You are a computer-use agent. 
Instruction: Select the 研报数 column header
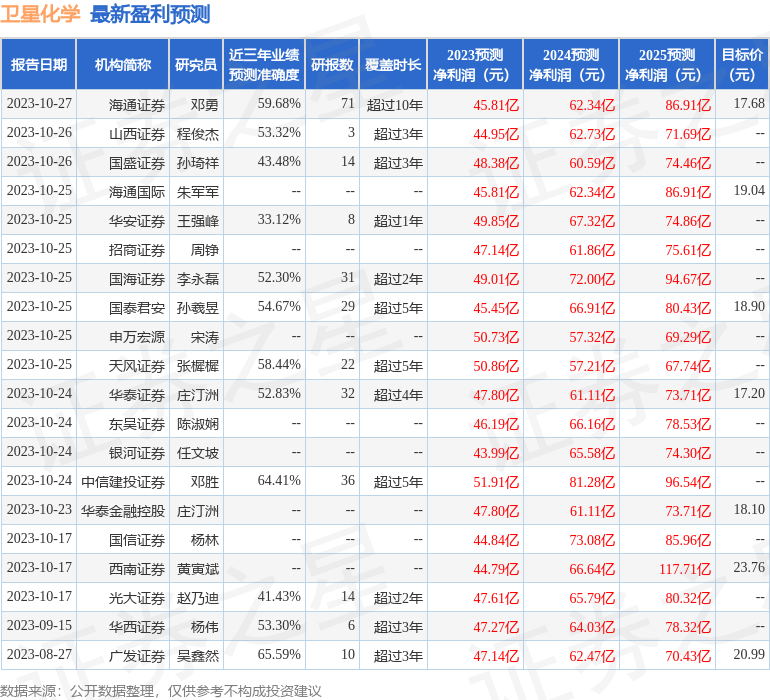(332, 64)
